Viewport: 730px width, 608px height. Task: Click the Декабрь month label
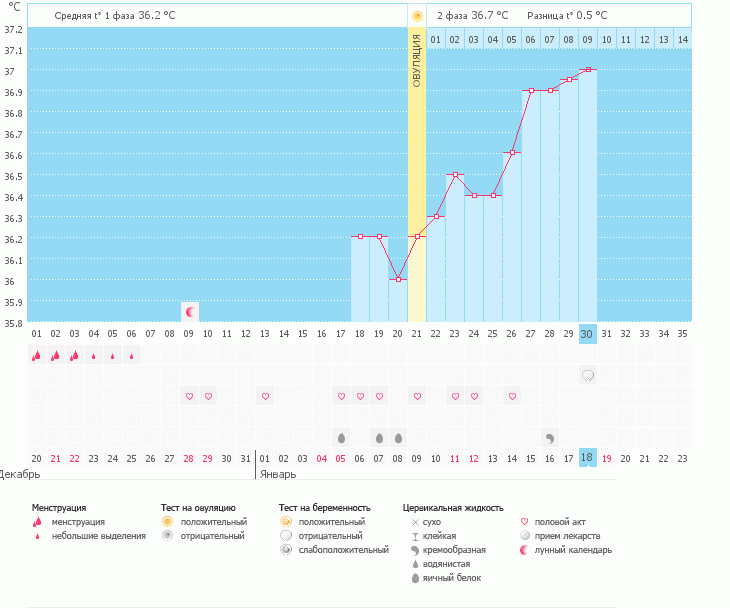click(x=20, y=475)
